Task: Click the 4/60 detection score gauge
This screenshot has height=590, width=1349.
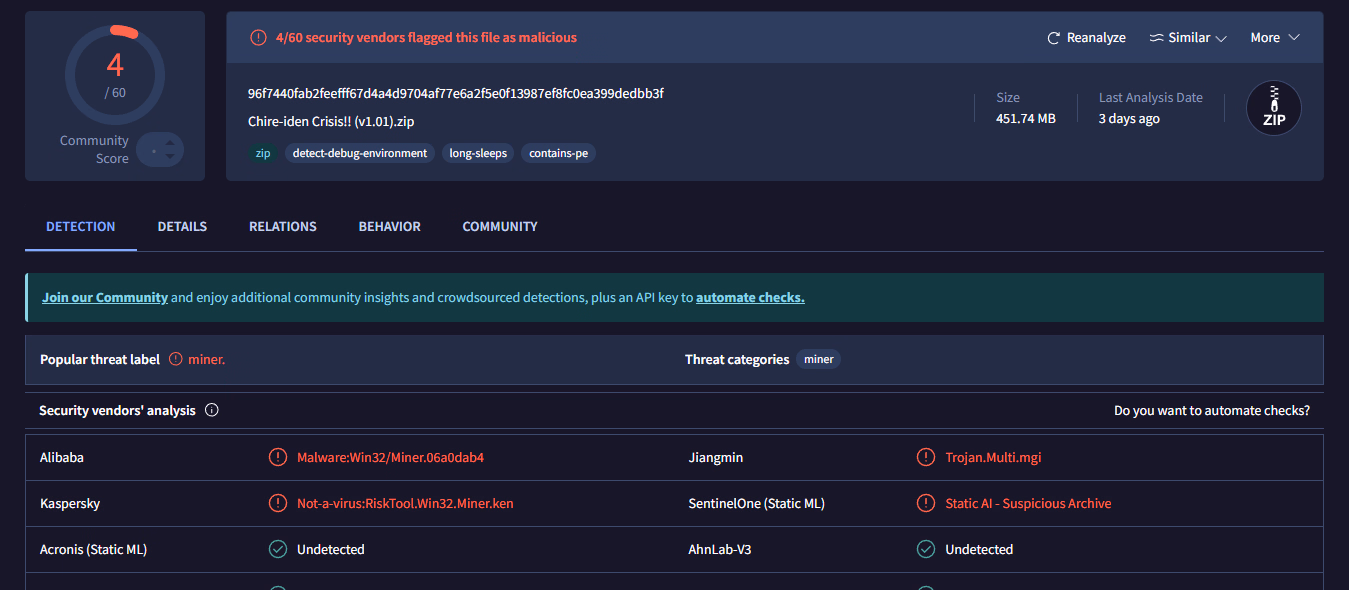Action: click(x=115, y=75)
